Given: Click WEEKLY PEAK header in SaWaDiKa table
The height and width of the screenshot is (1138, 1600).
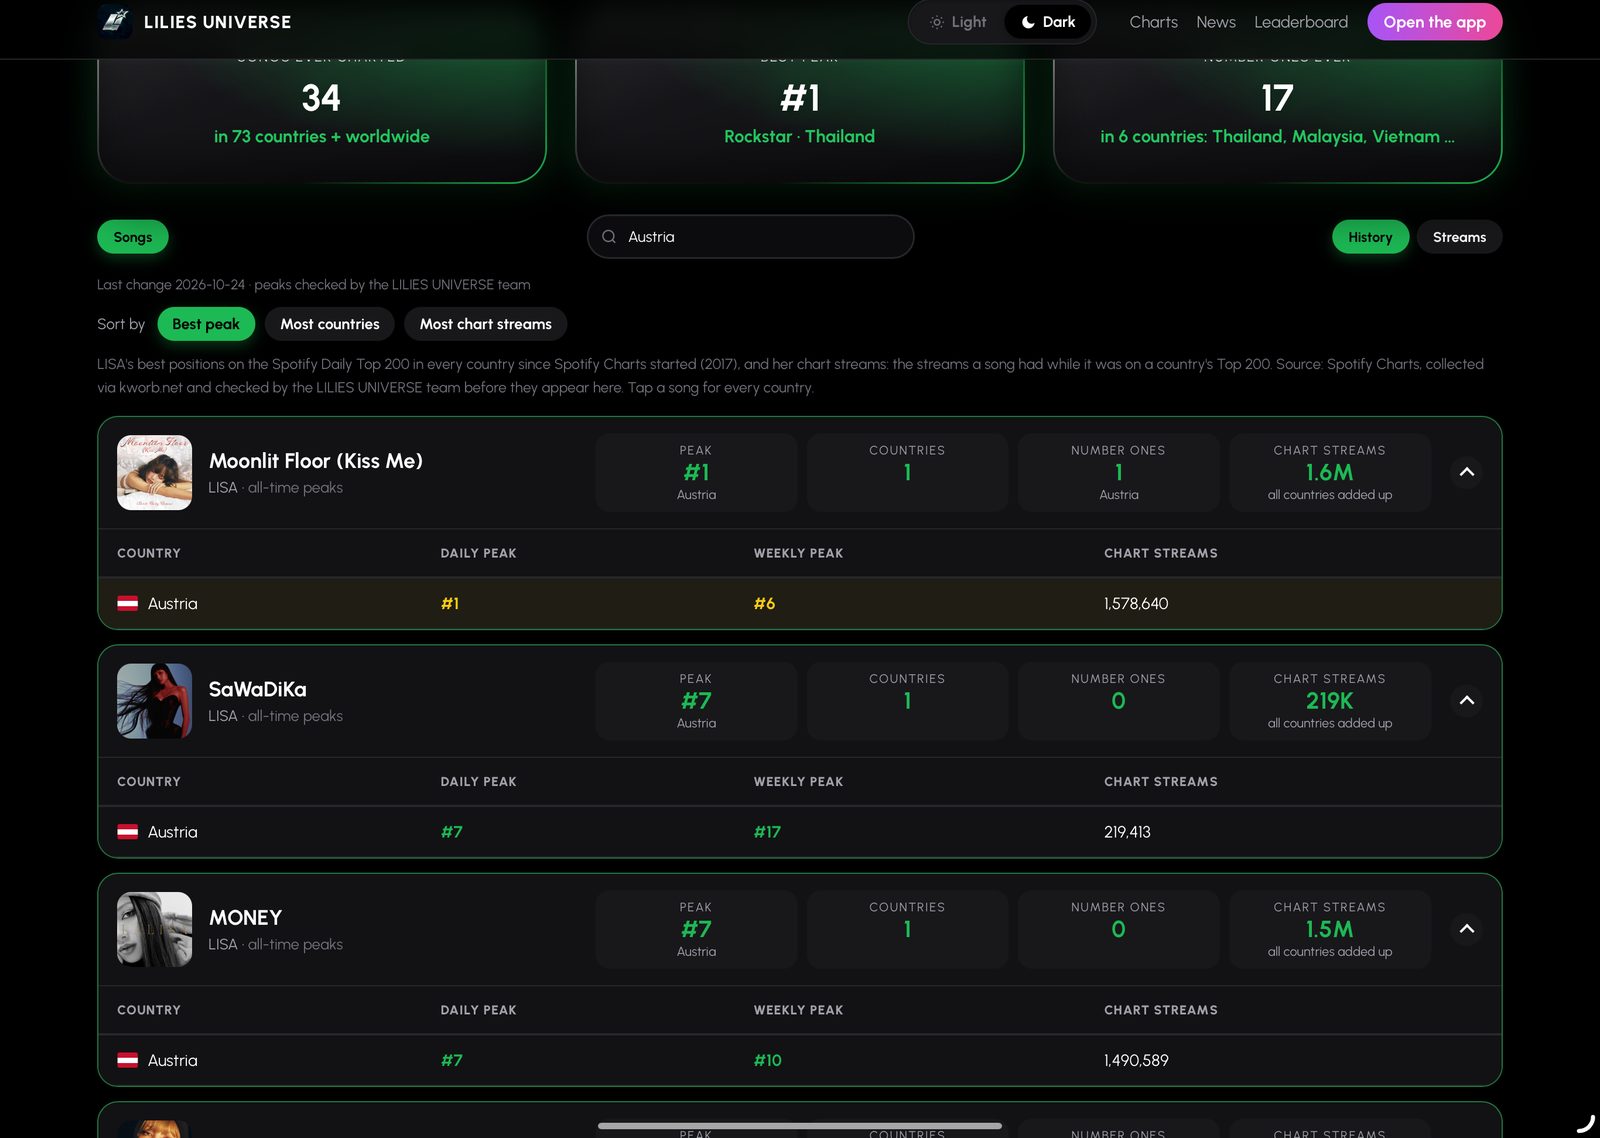Looking at the screenshot, I should (798, 782).
